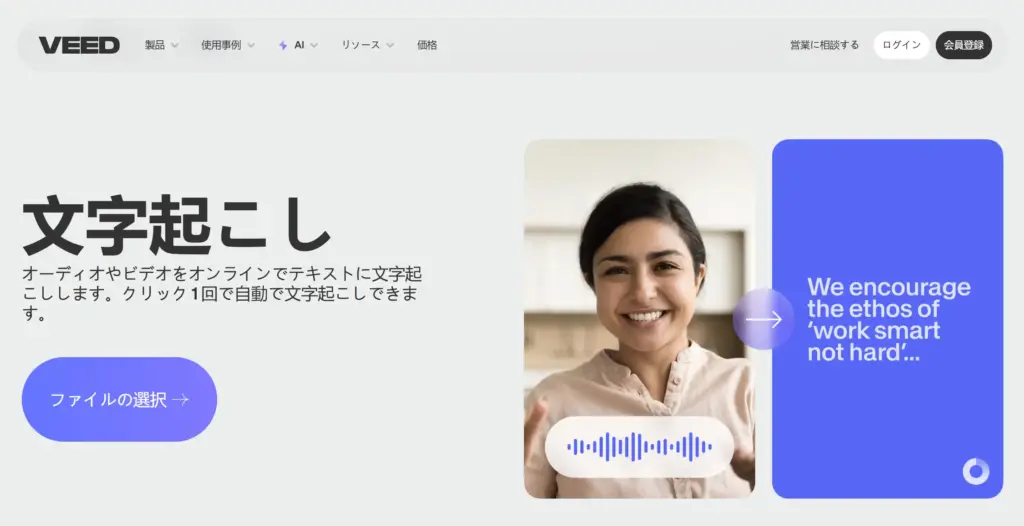
Task: Click the ファイルの選択 button label
Action: coord(108,400)
